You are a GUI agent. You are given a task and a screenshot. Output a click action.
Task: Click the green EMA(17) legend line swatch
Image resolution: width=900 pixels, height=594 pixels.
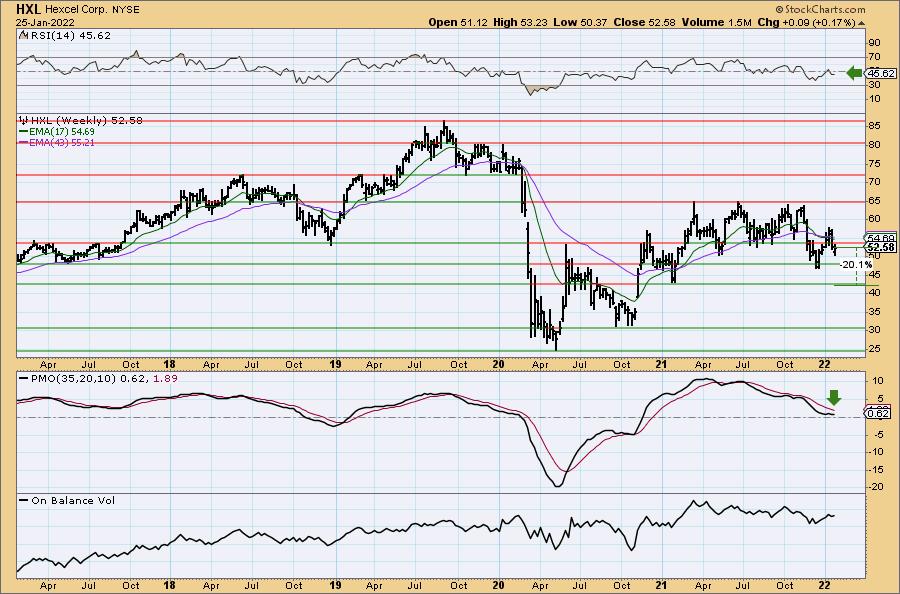pos(24,131)
